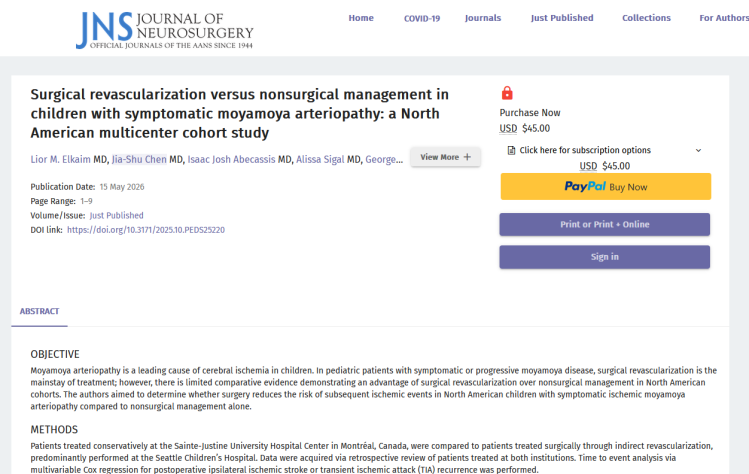Viewport: 749px width, 474px height.
Task: Click 'Click here for subscription options' text
Action: coord(585,151)
